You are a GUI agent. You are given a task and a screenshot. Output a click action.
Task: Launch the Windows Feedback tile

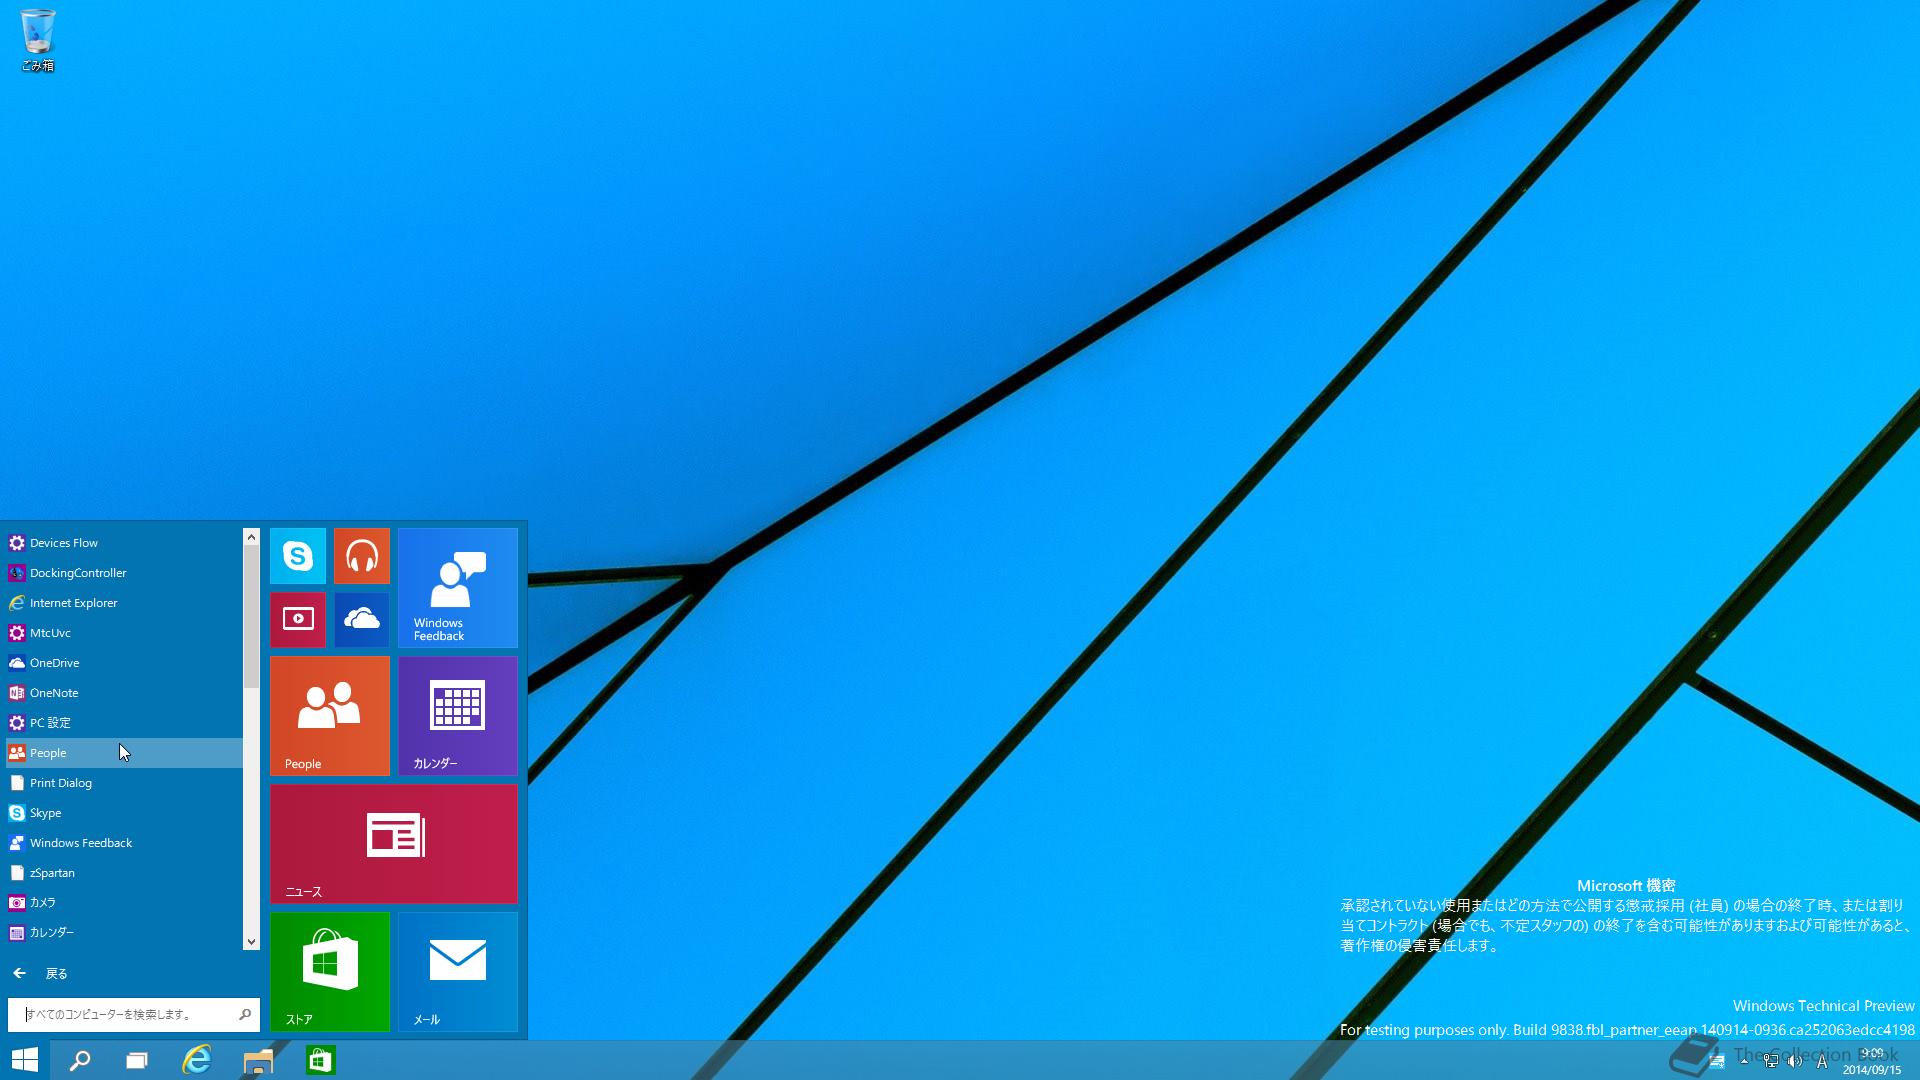pyautogui.click(x=457, y=588)
